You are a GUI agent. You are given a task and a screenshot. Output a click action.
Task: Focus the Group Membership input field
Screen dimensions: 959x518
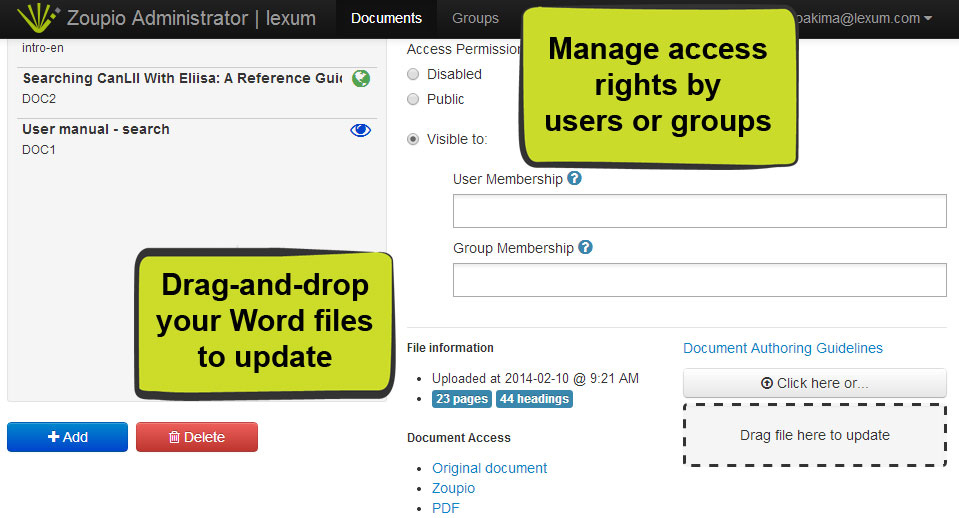point(699,280)
